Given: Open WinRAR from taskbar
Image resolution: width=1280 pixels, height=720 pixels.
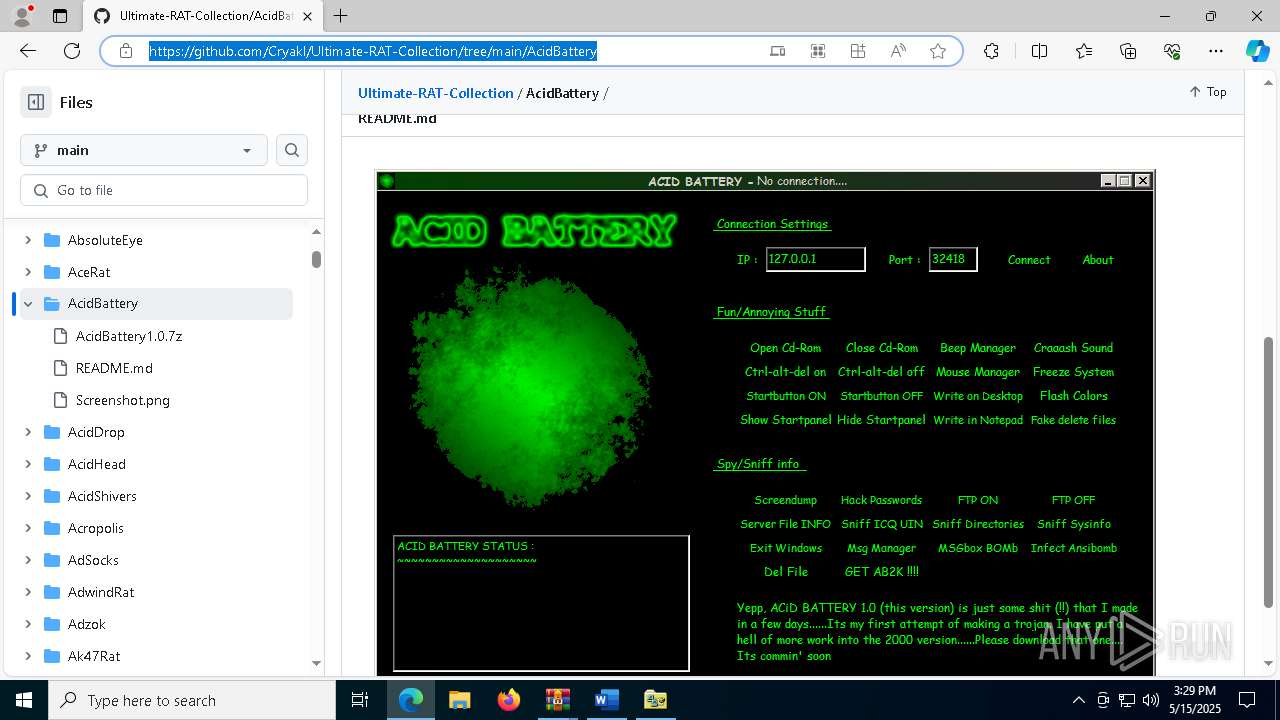Looking at the screenshot, I should [x=557, y=700].
